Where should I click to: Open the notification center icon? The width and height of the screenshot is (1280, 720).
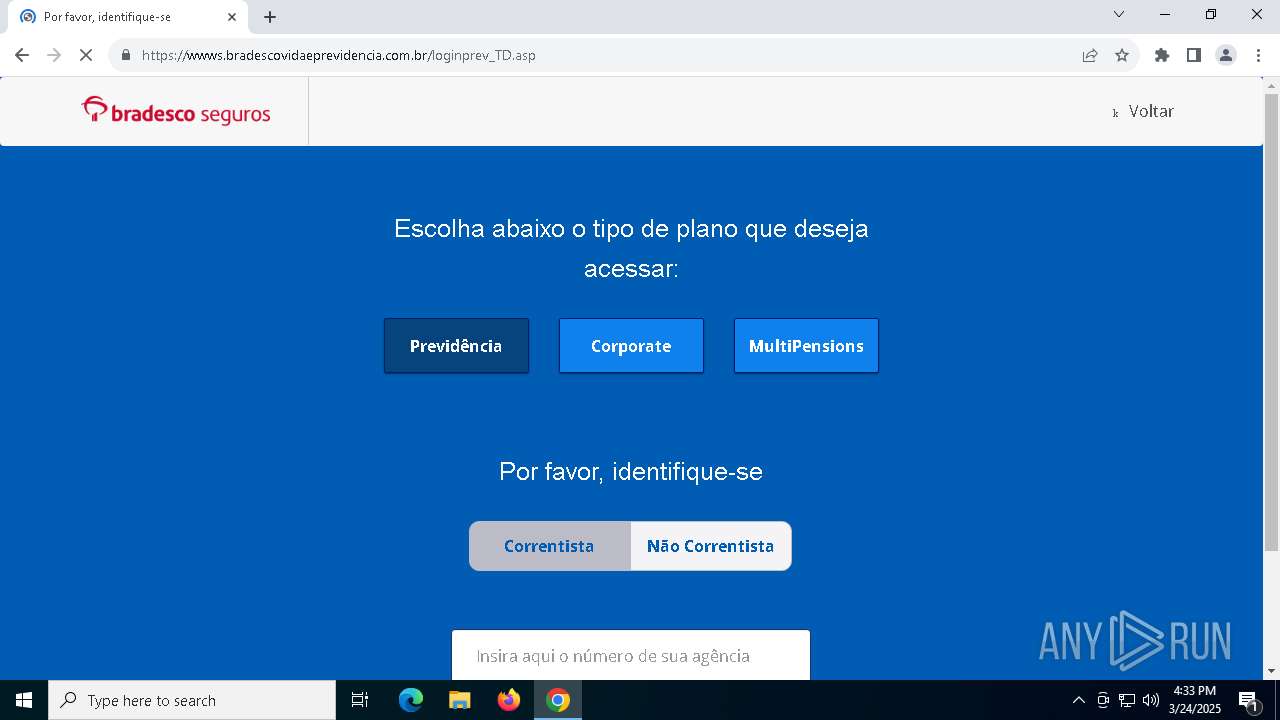click(1249, 700)
